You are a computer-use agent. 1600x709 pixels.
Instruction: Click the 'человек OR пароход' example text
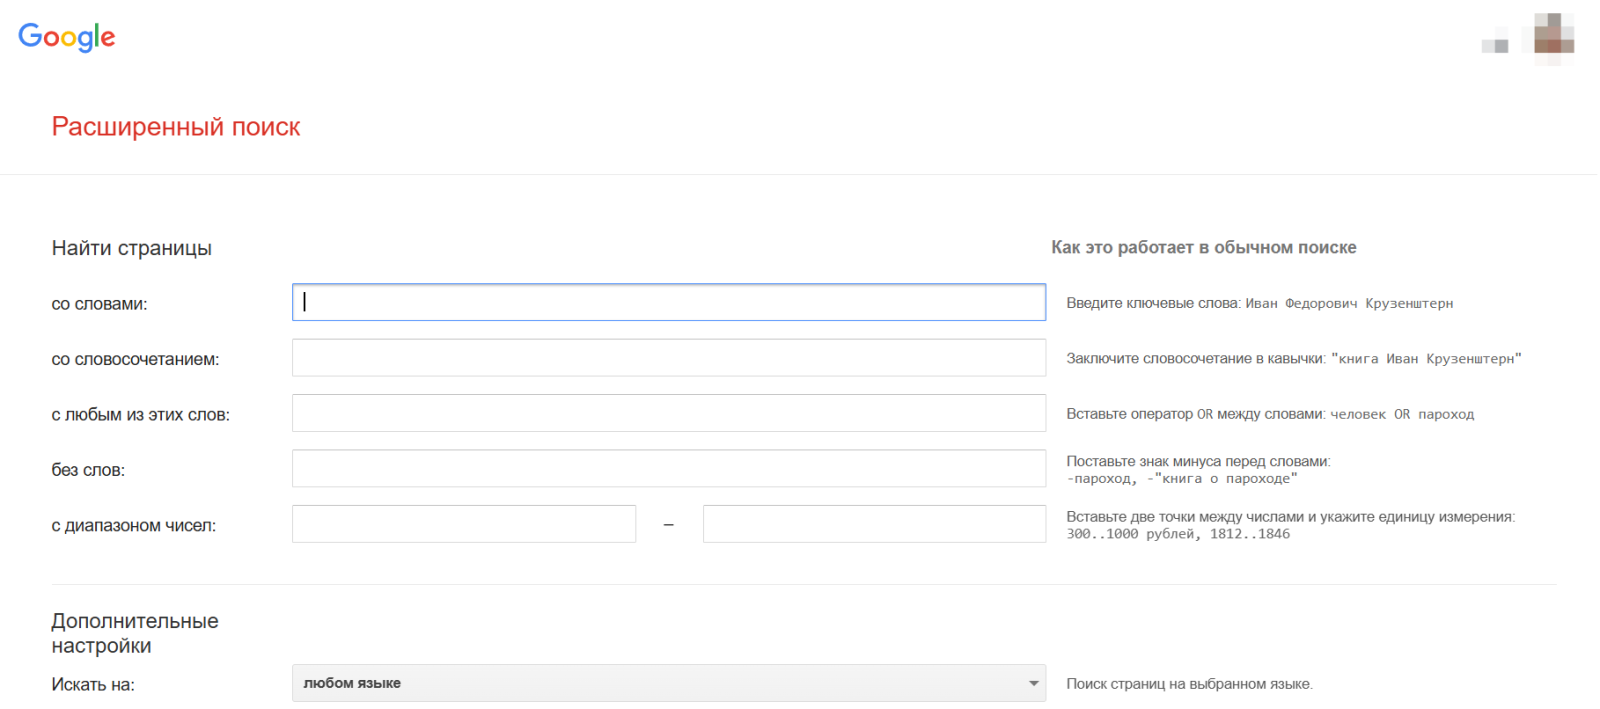[1401, 414]
